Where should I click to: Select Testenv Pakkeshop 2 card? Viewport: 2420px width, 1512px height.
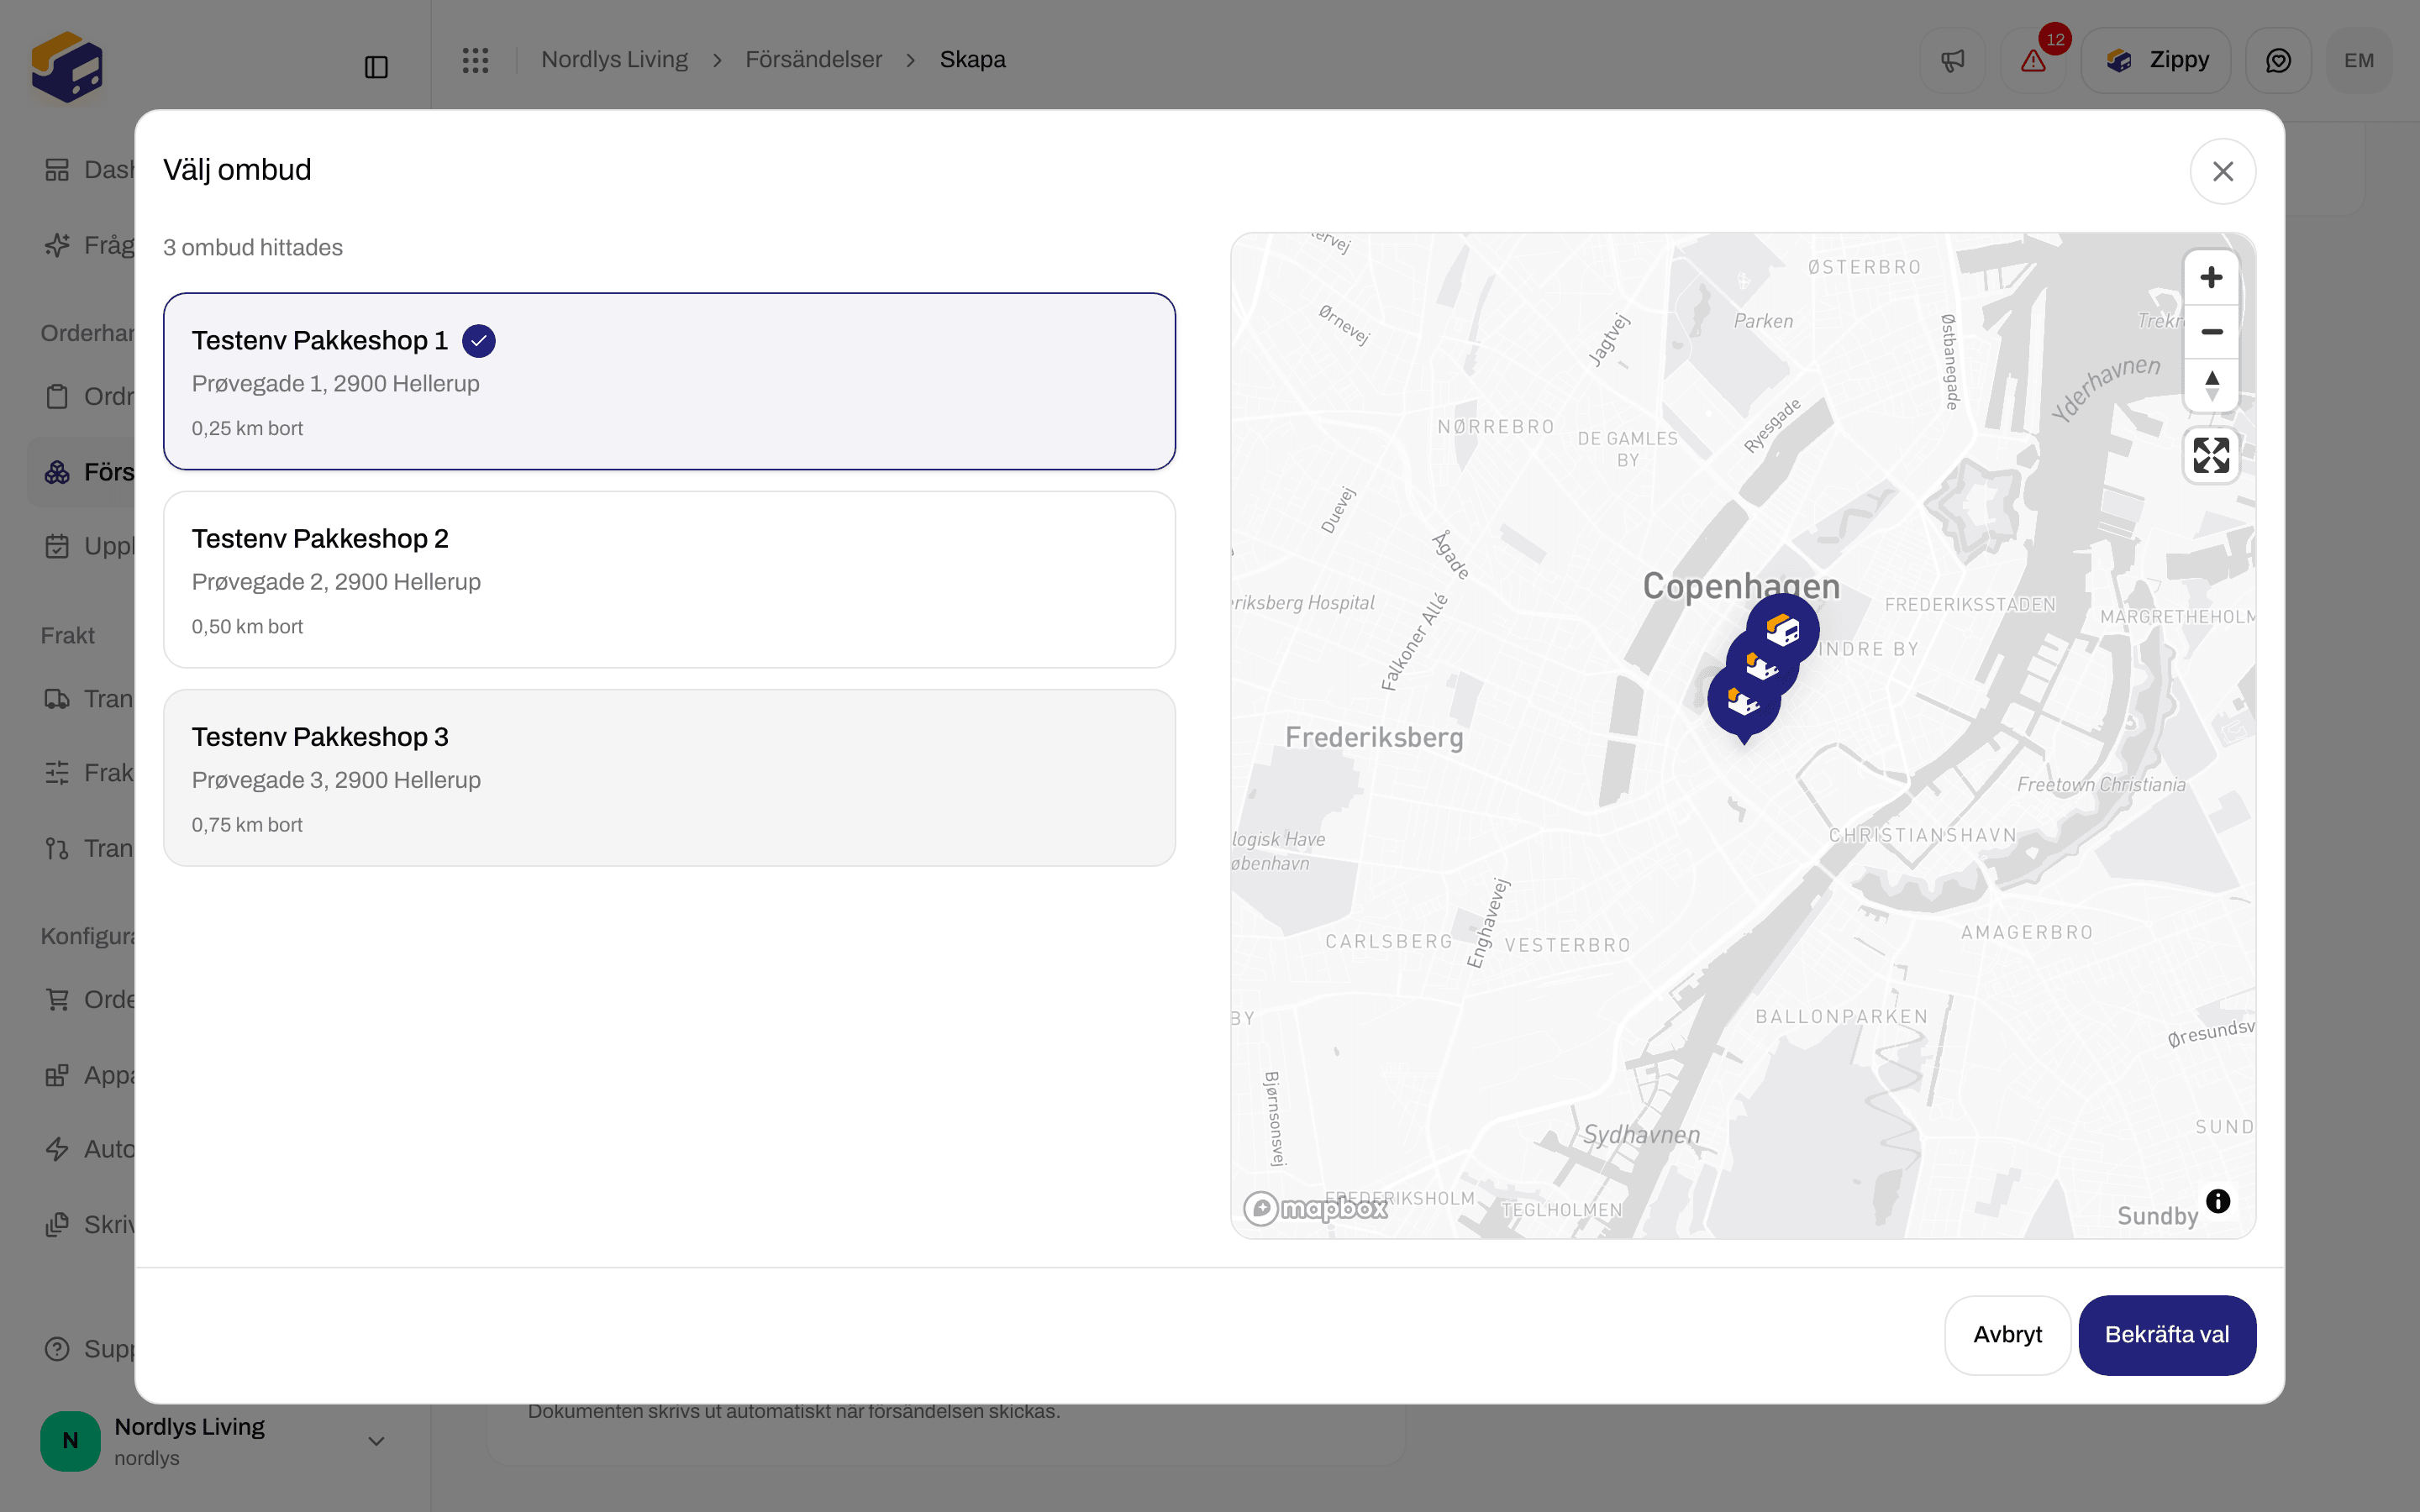click(x=669, y=579)
